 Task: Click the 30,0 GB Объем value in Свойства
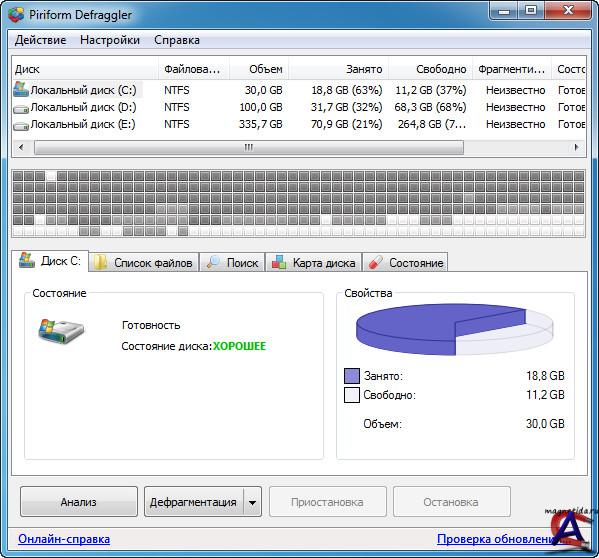545,424
